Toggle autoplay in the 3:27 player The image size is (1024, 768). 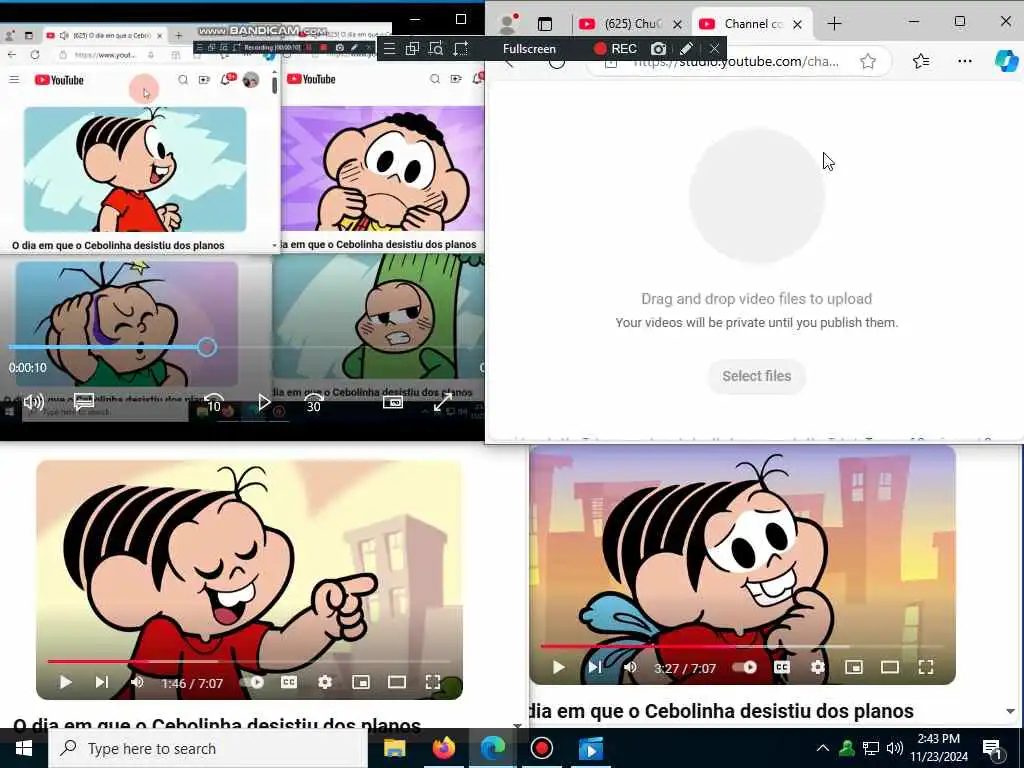click(745, 667)
